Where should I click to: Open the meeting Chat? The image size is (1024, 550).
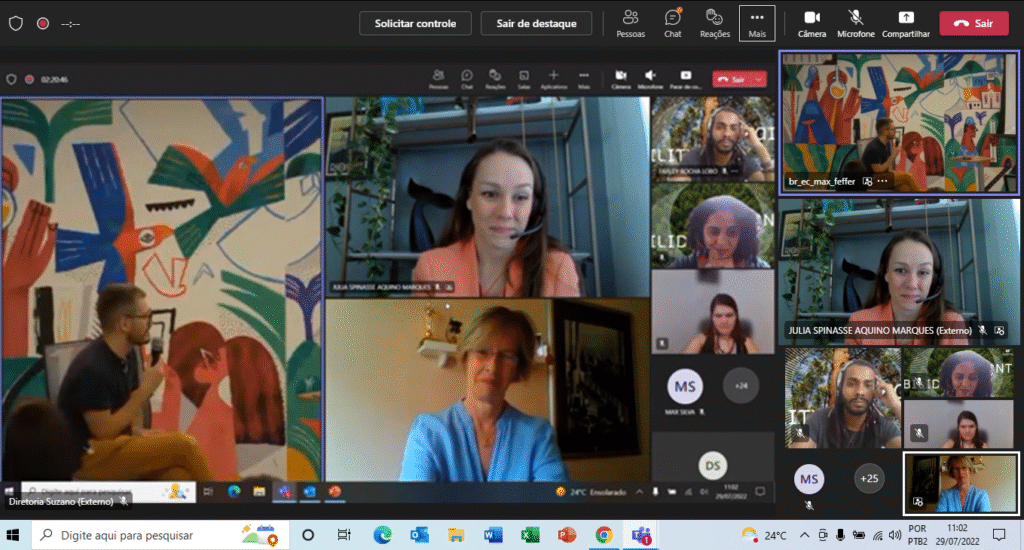click(673, 23)
